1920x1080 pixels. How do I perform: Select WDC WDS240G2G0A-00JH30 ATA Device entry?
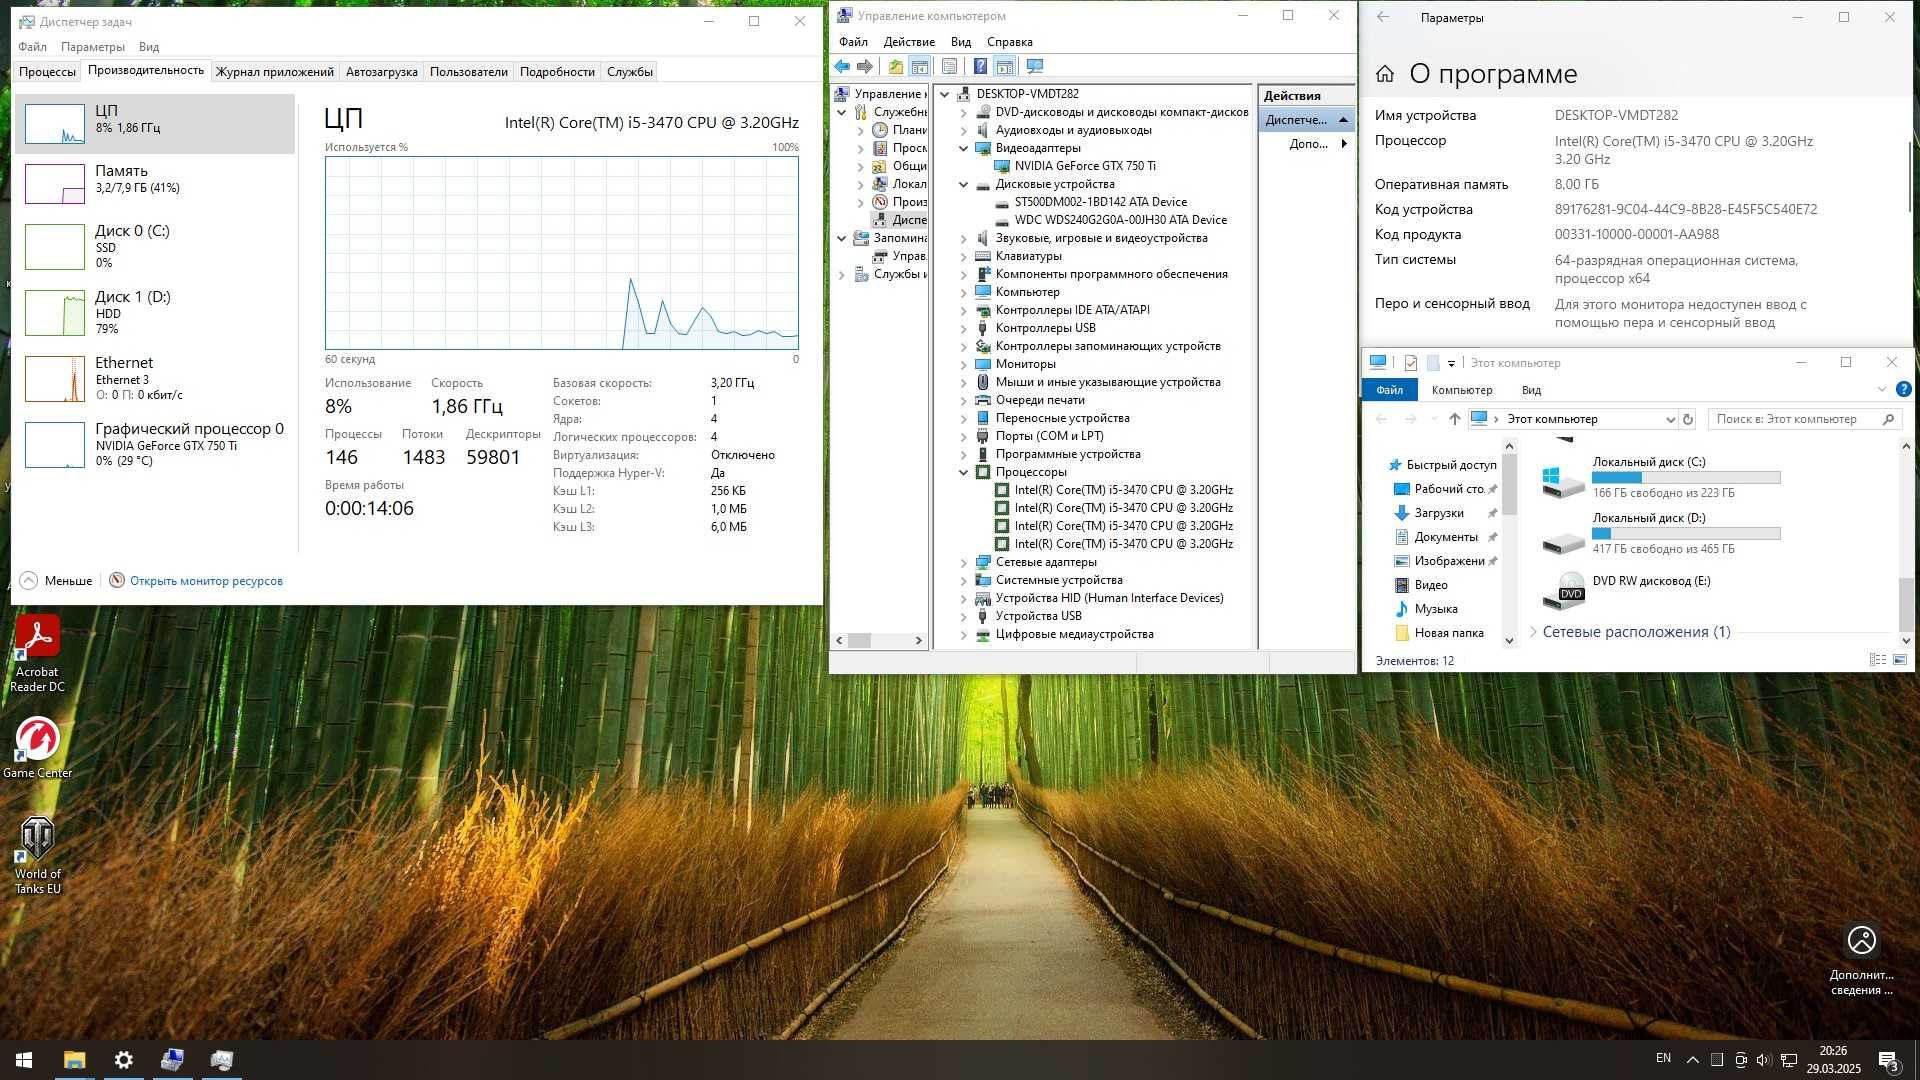pos(1120,220)
